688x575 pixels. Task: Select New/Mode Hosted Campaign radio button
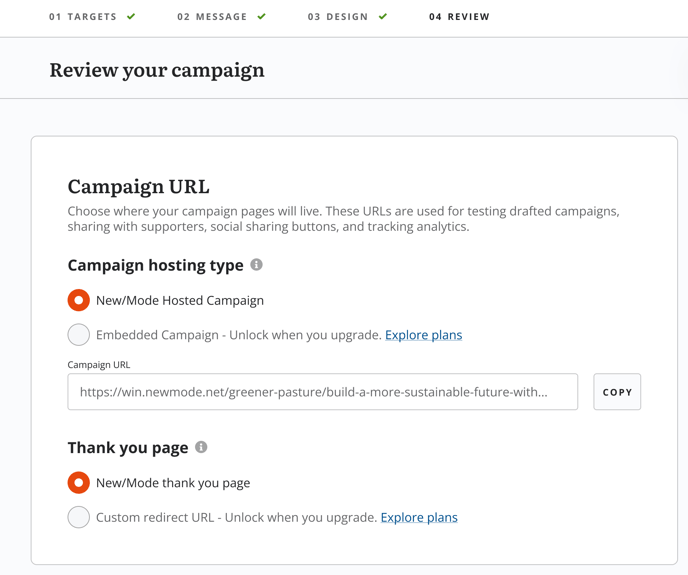[79, 300]
